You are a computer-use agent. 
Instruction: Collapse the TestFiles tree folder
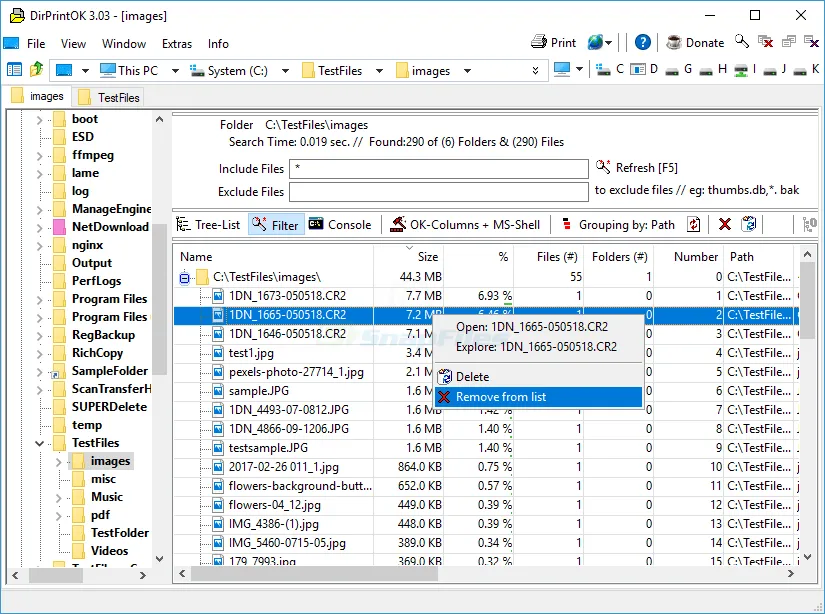click(x=39, y=443)
